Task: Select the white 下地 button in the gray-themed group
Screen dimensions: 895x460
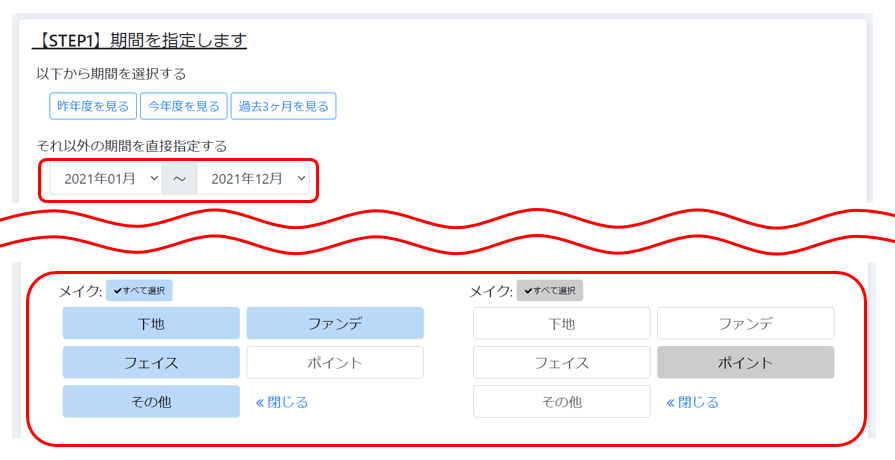Action: (x=561, y=323)
